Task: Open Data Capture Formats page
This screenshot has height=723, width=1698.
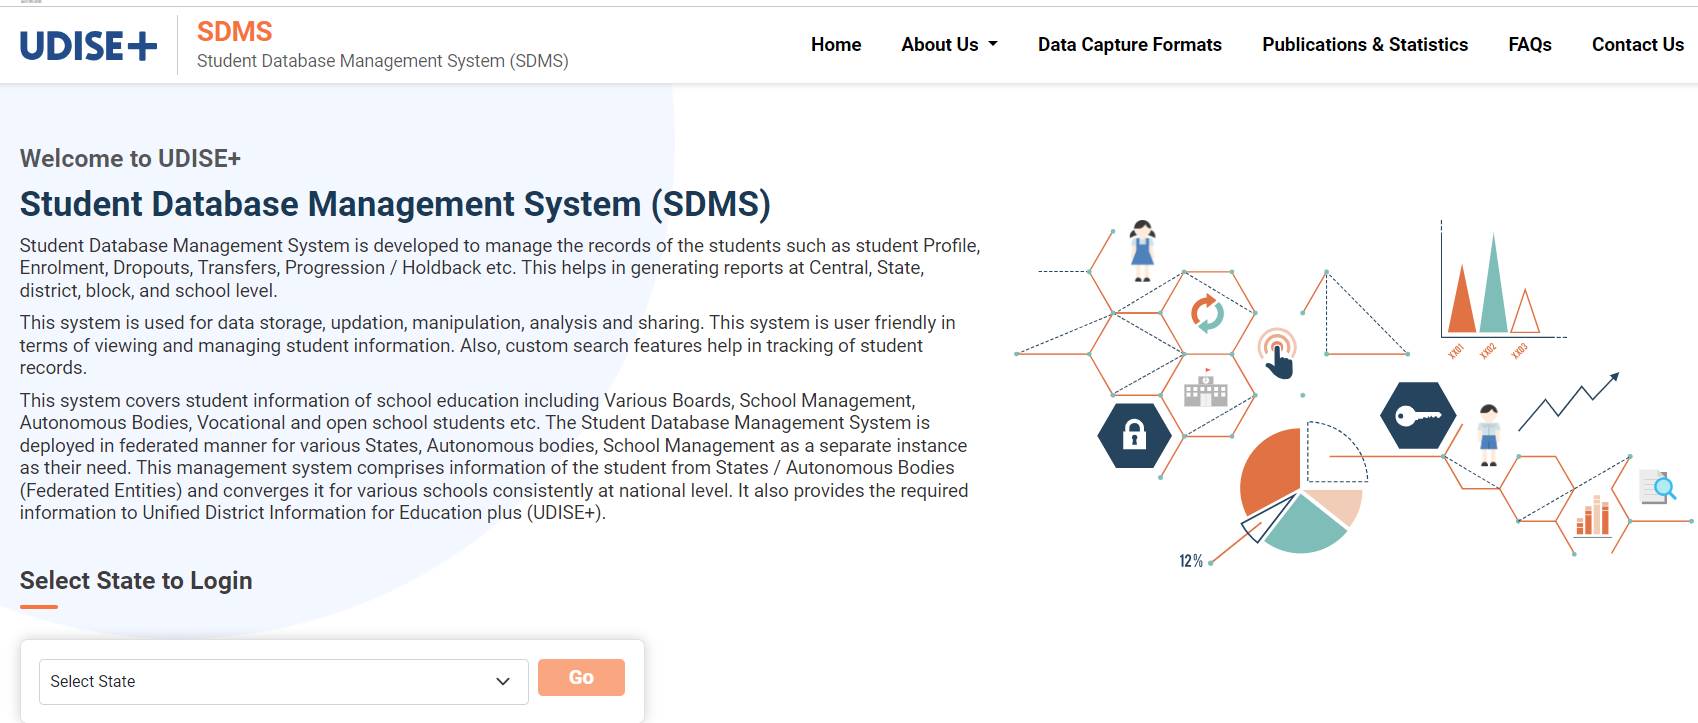Action: (x=1130, y=45)
